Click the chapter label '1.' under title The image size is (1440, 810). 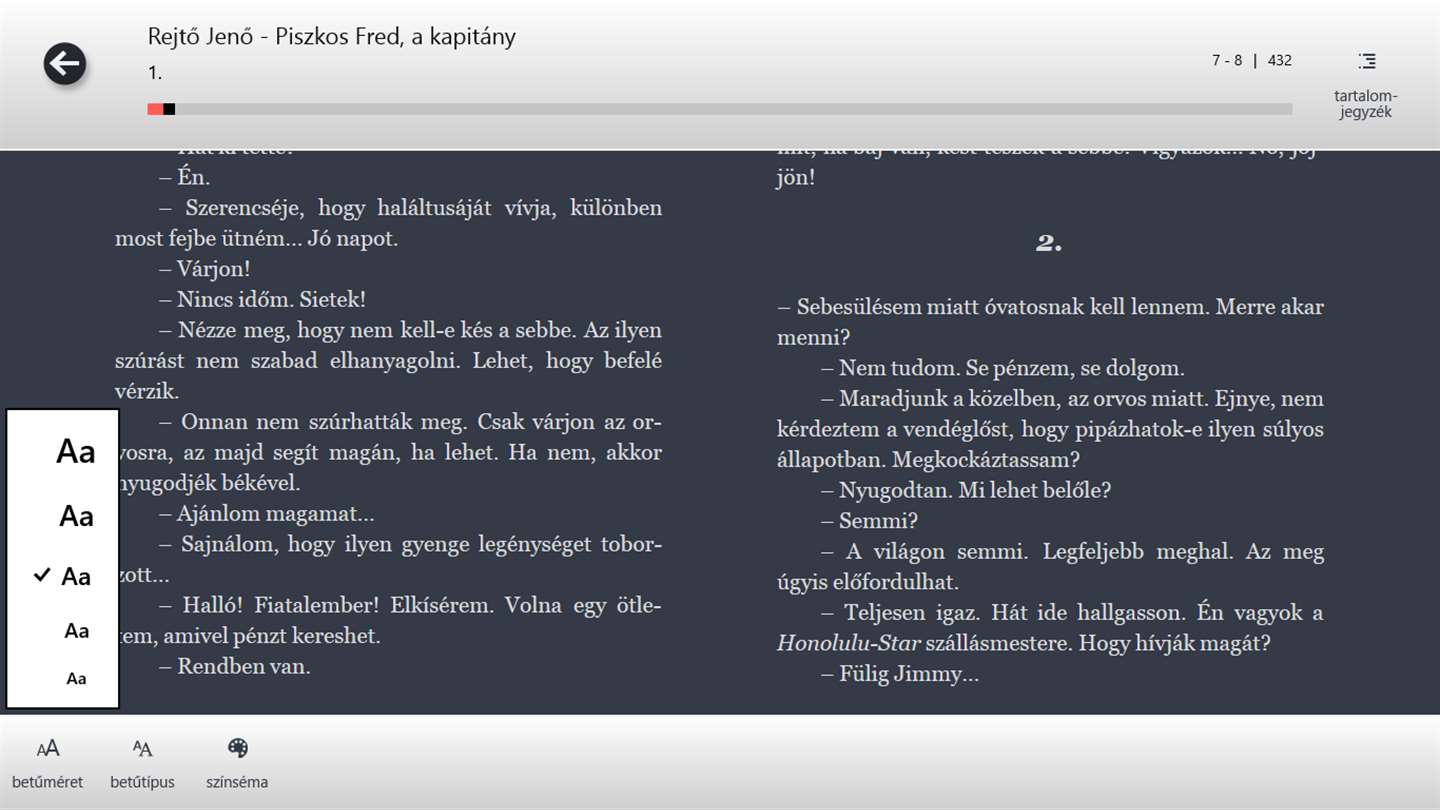[155, 73]
